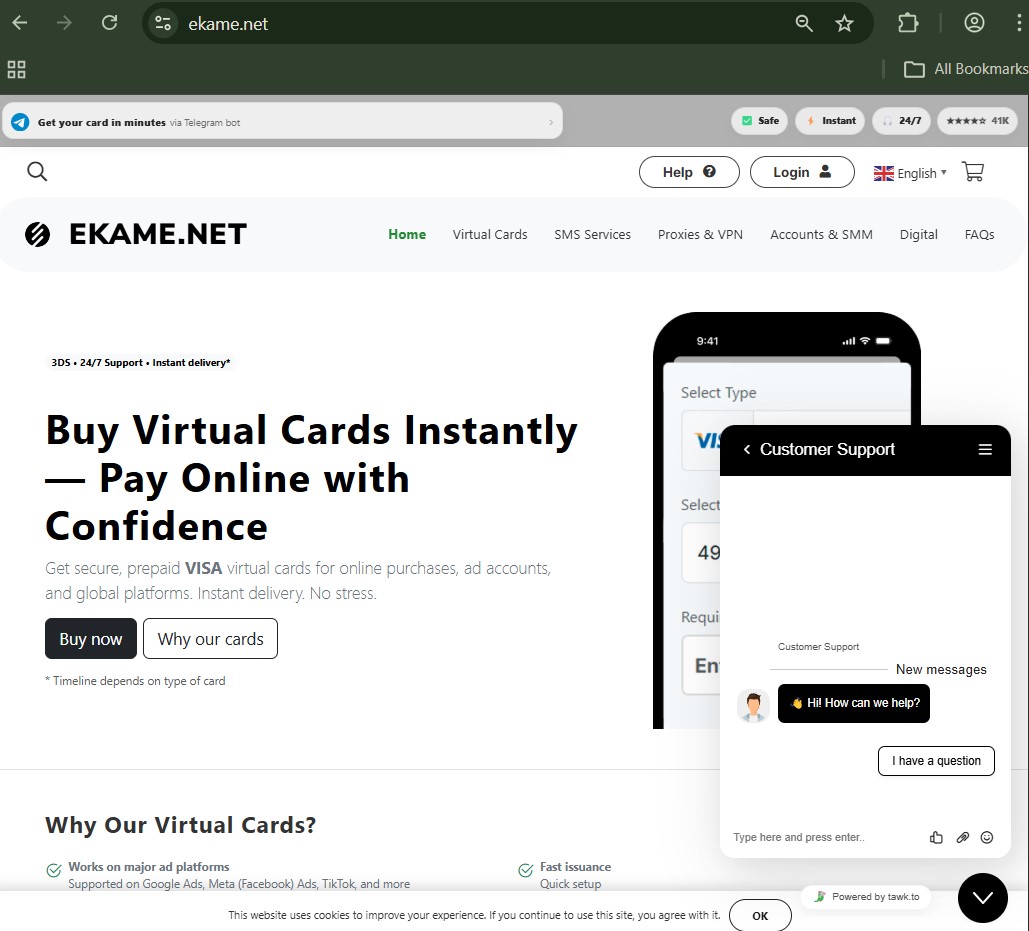This screenshot has width=1029, height=931.
Task: Attach a file in the chat
Action: coord(962,837)
